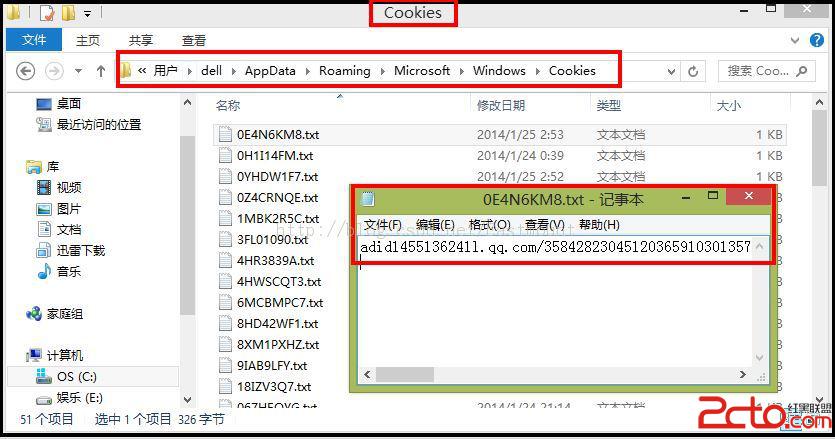Switch to the 查看 ribbon tab
835x439 pixels.
coord(193,40)
